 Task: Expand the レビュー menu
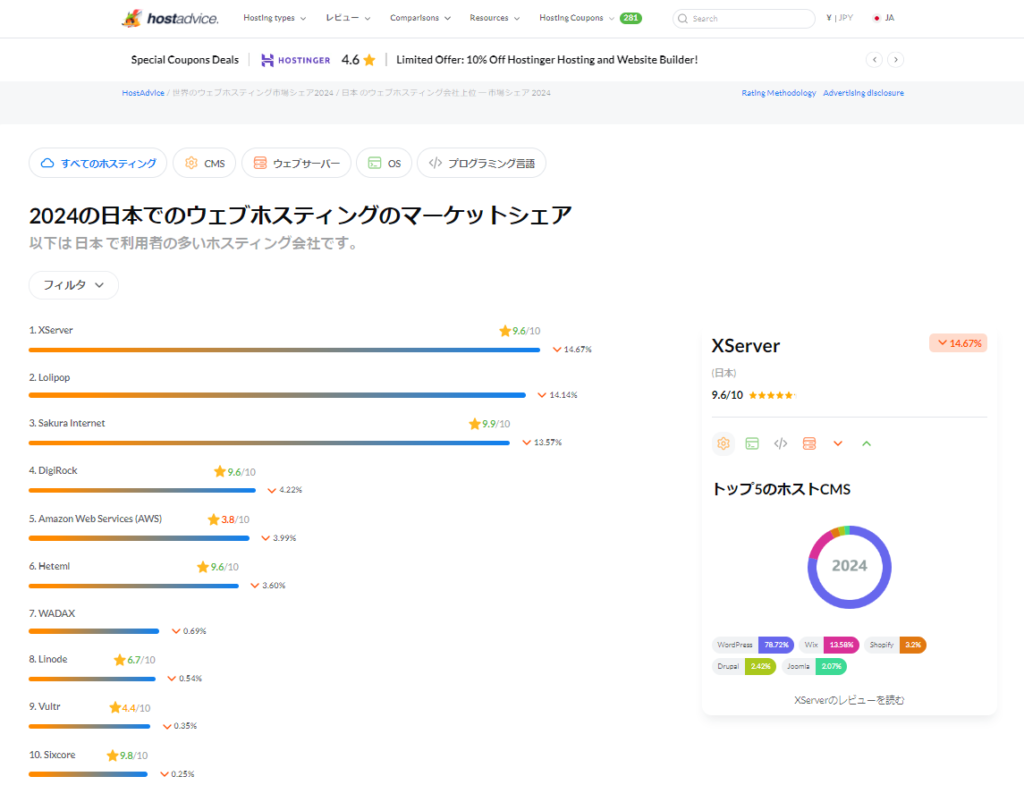348,18
